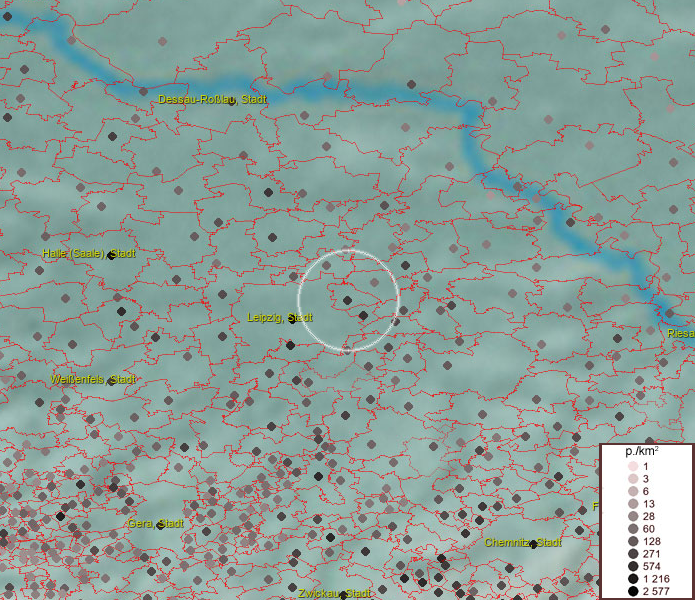The height and width of the screenshot is (600, 695).
Task: Select the legend swatch for 3
Action: (632, 480)
